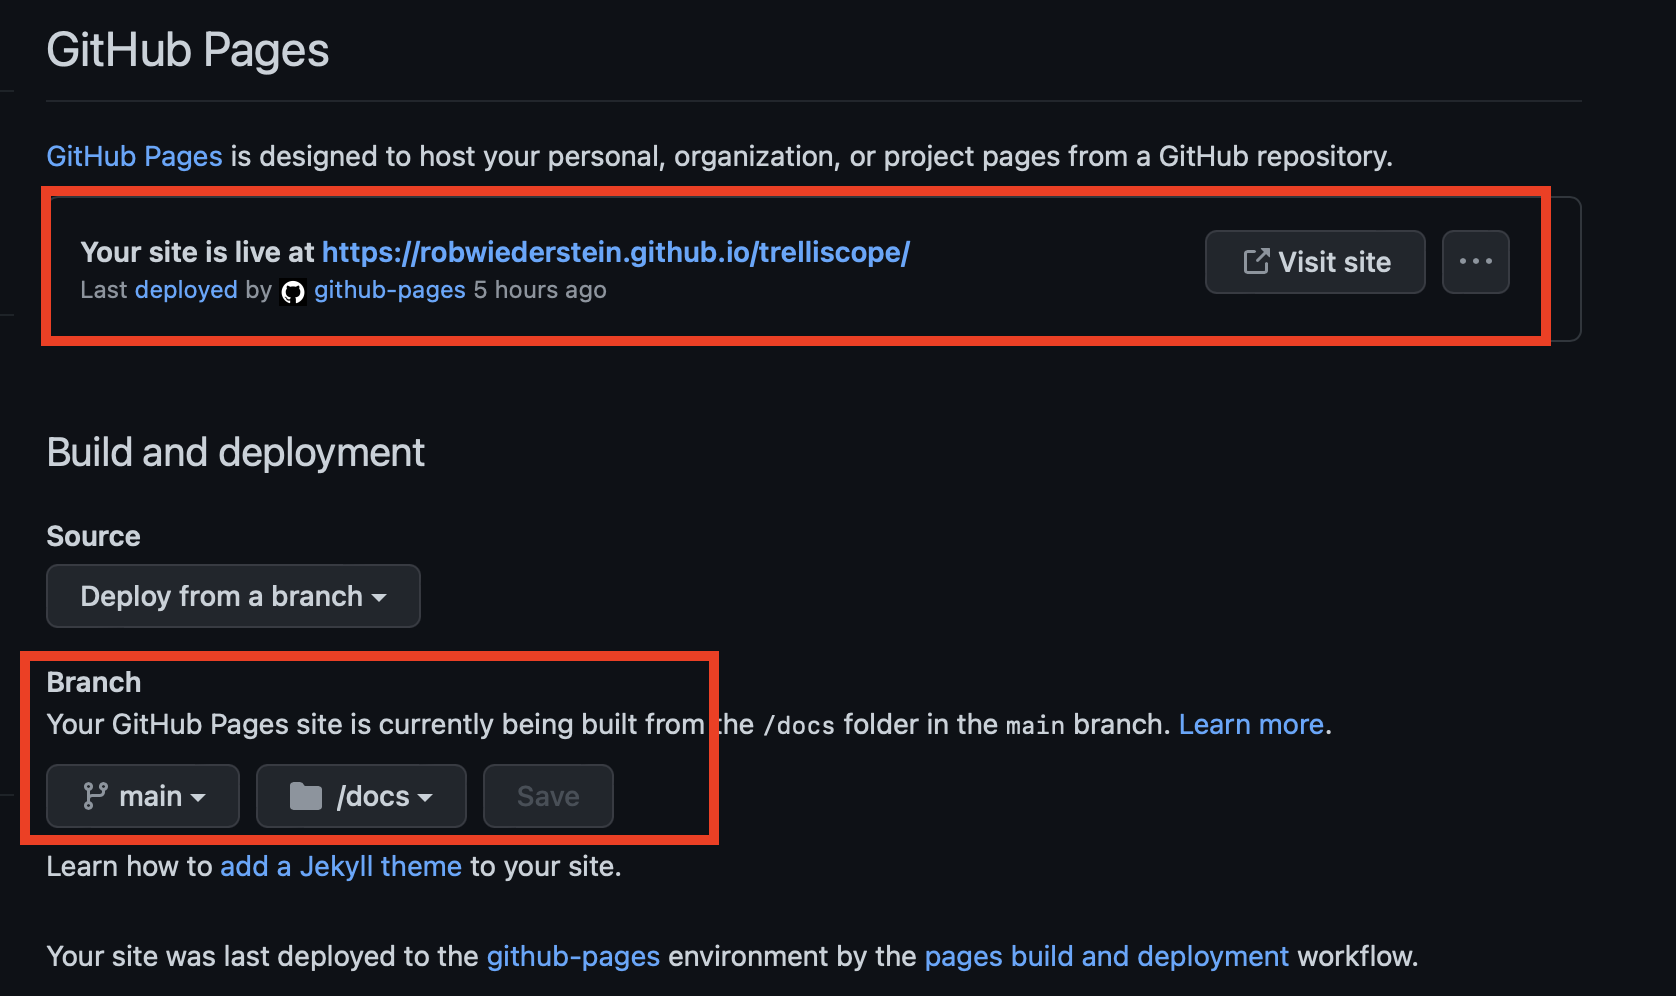The image size is (1676, 996).
Task: Click the deployed link in status line
Action: pos(186,290)
